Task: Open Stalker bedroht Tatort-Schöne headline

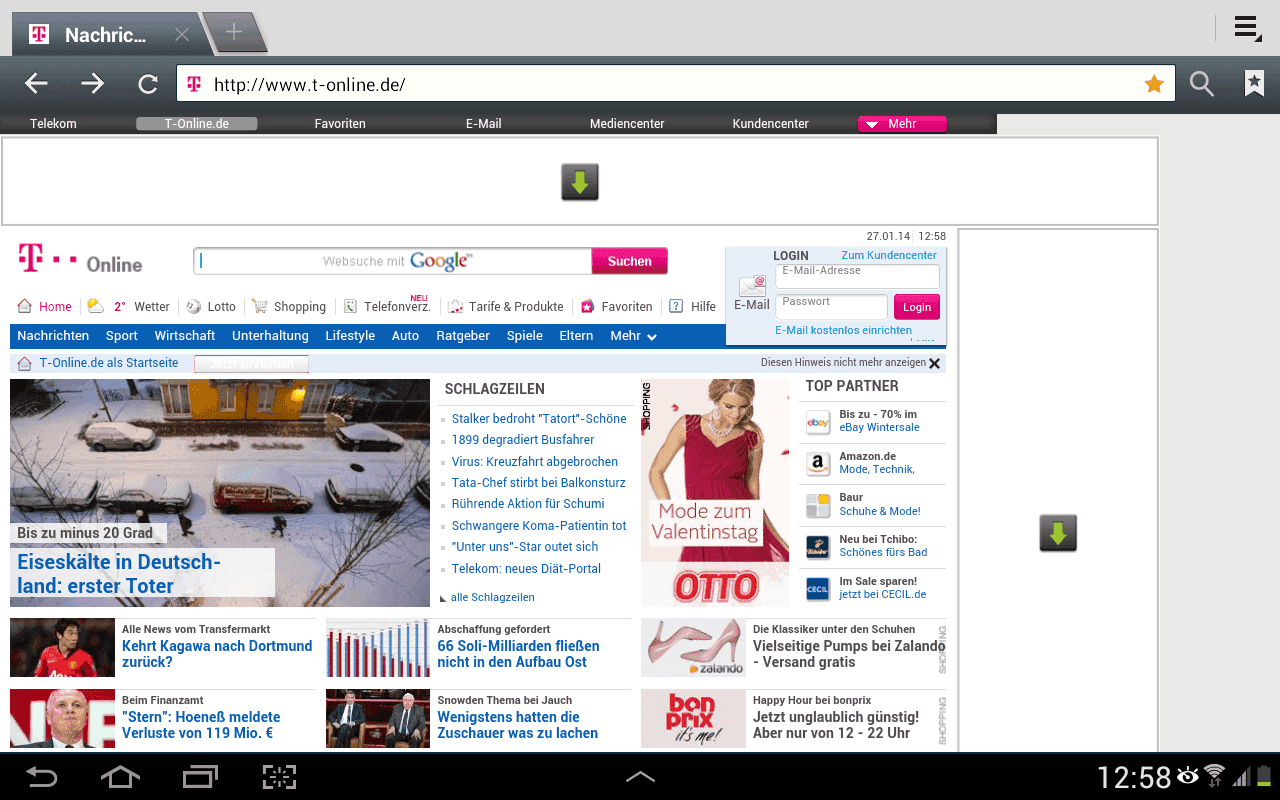Action: pyautogui.click(x=539, y=419)
